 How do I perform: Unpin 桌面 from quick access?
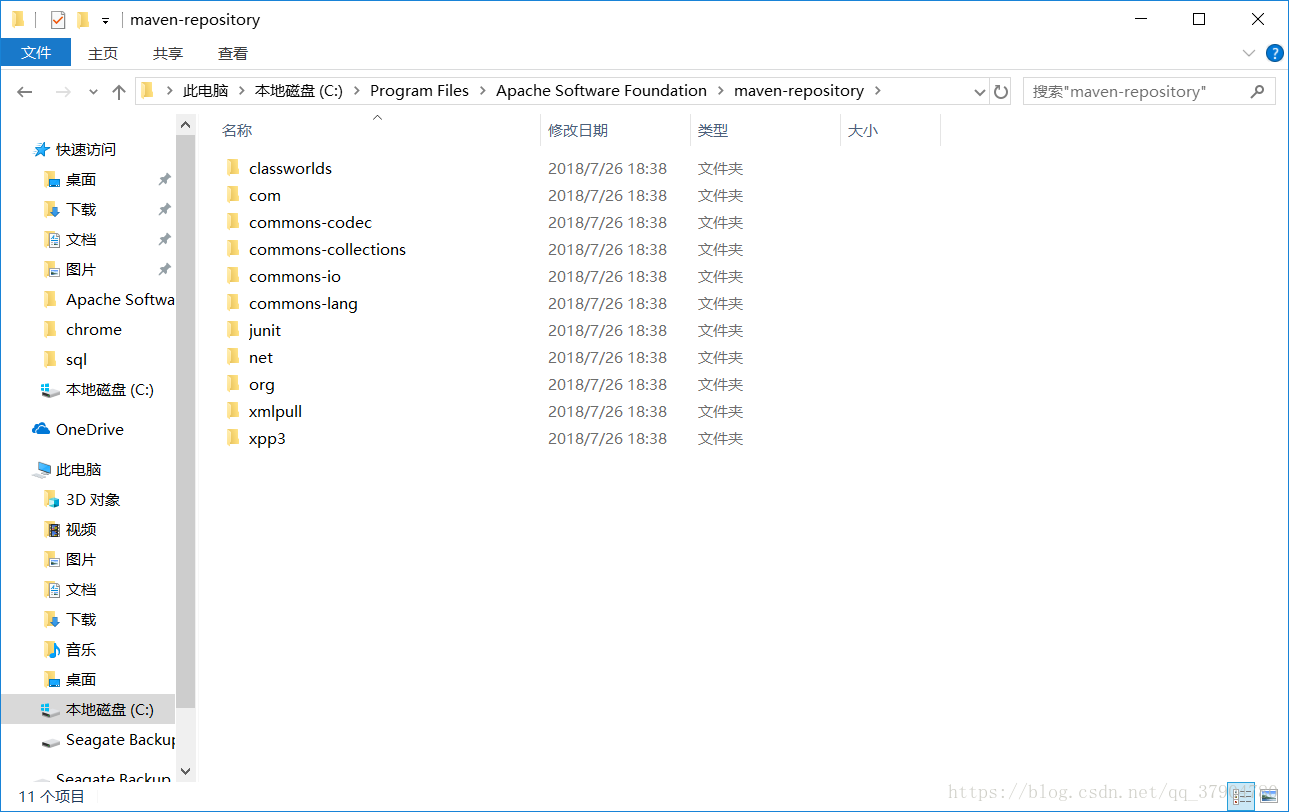click(x=164, y=179)
